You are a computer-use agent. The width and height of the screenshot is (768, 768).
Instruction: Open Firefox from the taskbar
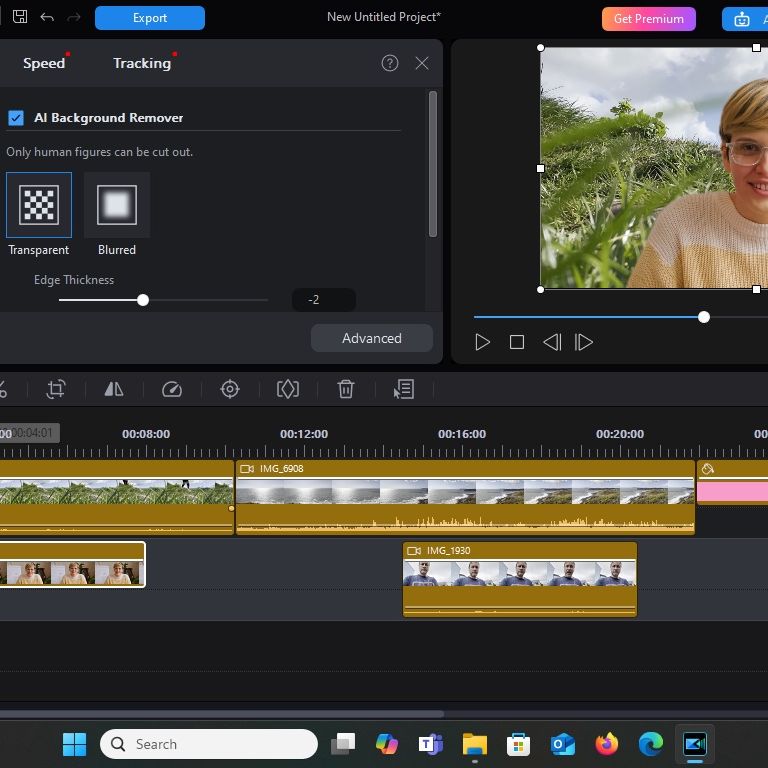[606, 744]
